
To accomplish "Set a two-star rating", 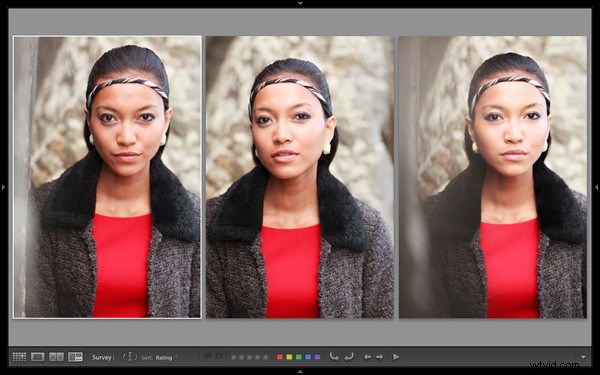I will pos(241,357).
